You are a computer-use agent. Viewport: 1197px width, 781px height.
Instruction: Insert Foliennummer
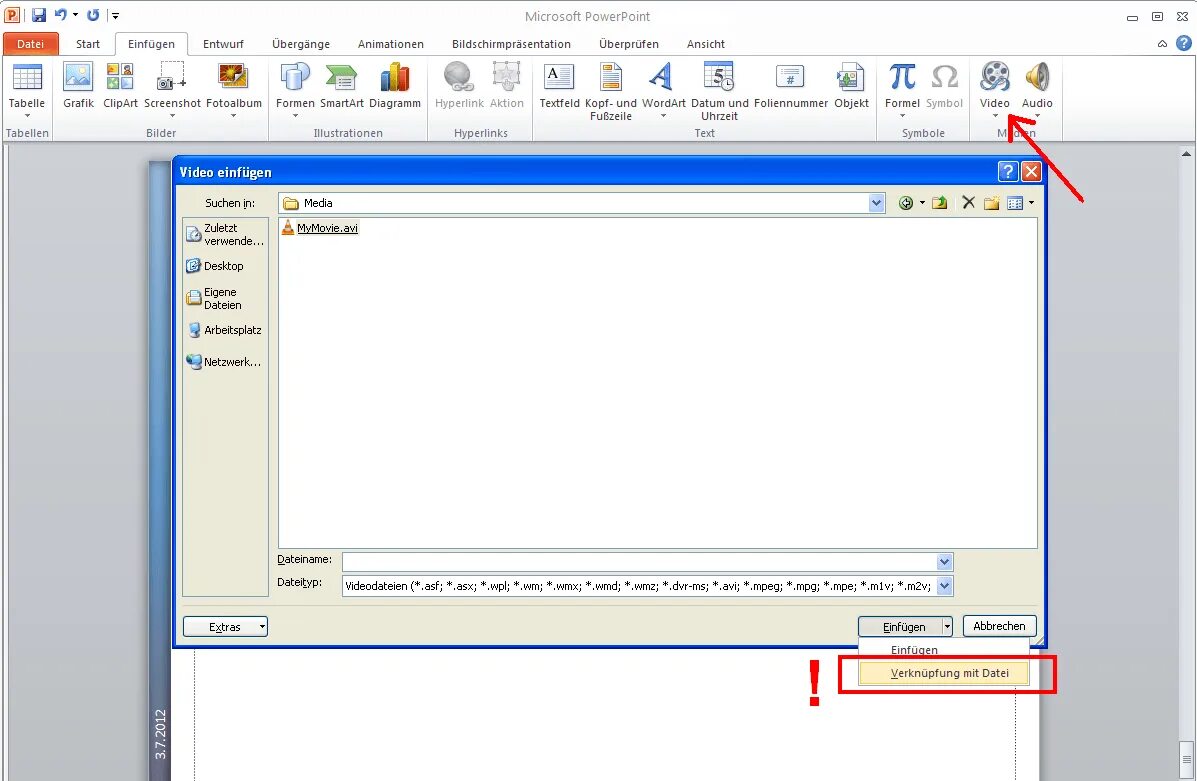(x=790, y=86)
